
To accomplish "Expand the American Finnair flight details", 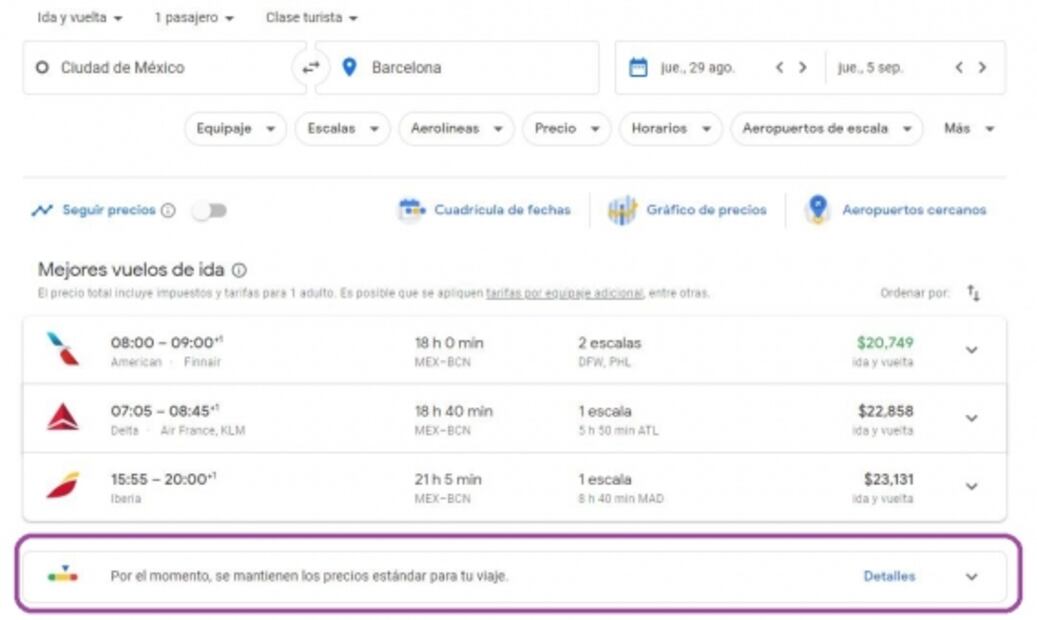I will click(x=970, y=347).
